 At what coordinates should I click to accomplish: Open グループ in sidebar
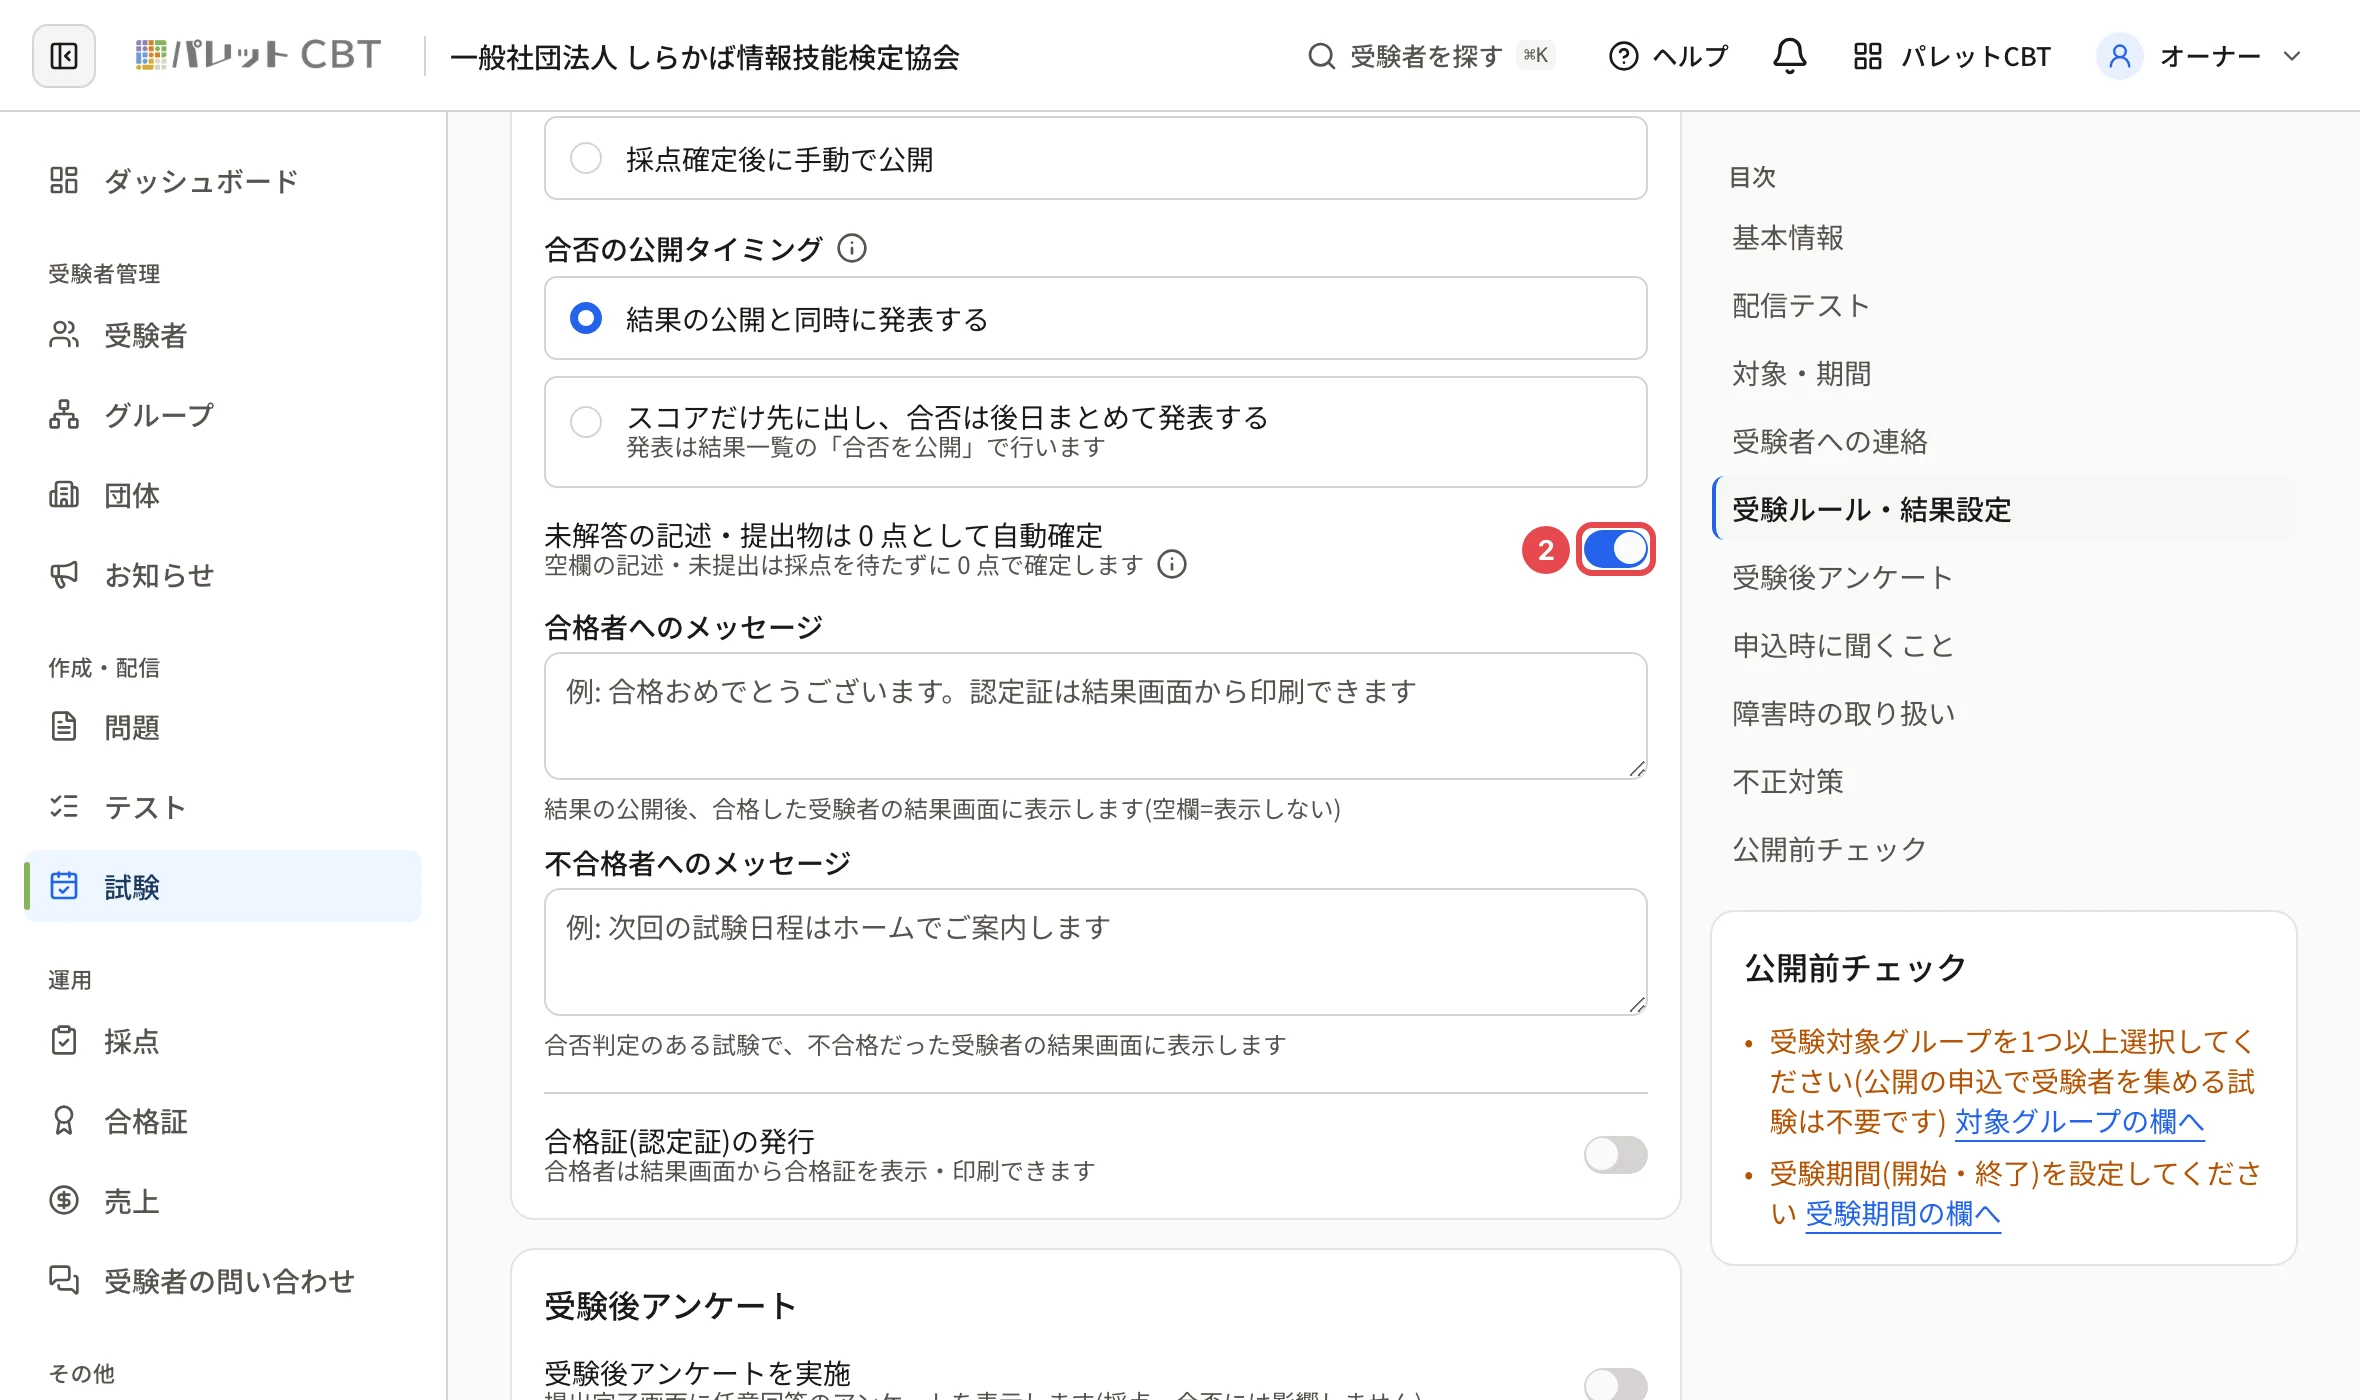[x=222, y=415]
